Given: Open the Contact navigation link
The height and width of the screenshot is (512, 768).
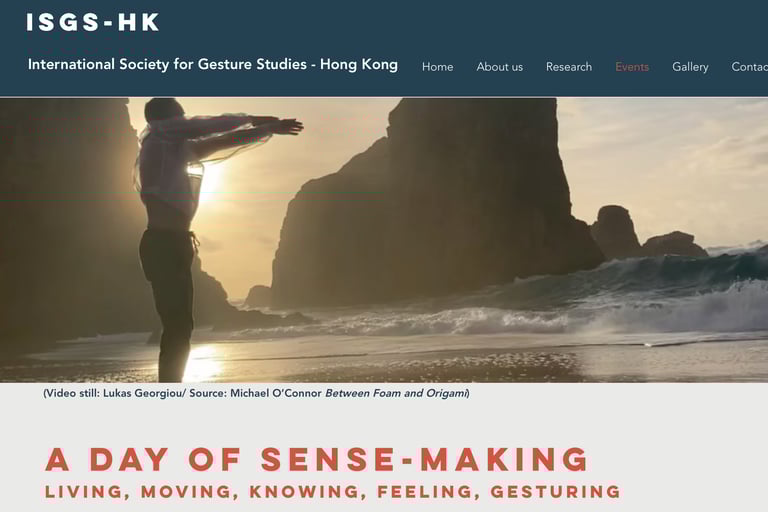Looking at the screenshot, I should tap(749, 67).
